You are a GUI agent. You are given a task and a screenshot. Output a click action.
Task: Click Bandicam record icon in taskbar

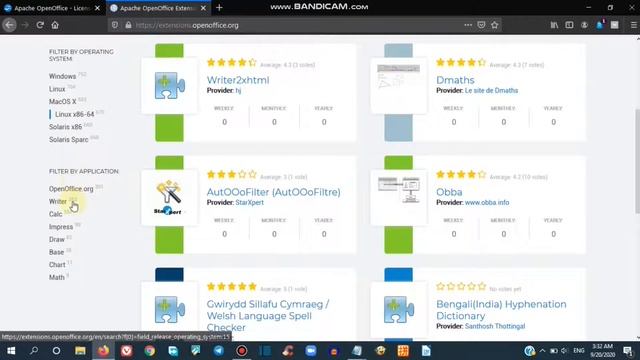(x=242, y=351)
